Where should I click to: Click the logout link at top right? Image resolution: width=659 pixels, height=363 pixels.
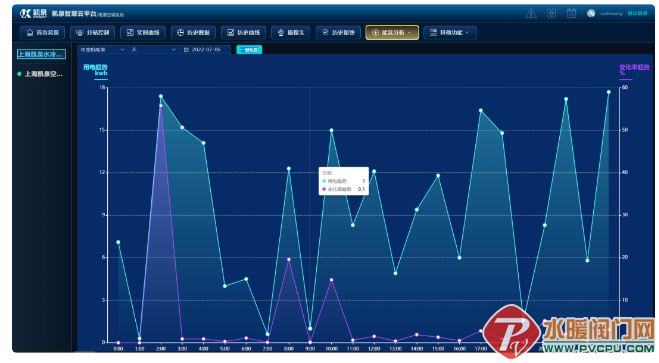click(637, 13)
